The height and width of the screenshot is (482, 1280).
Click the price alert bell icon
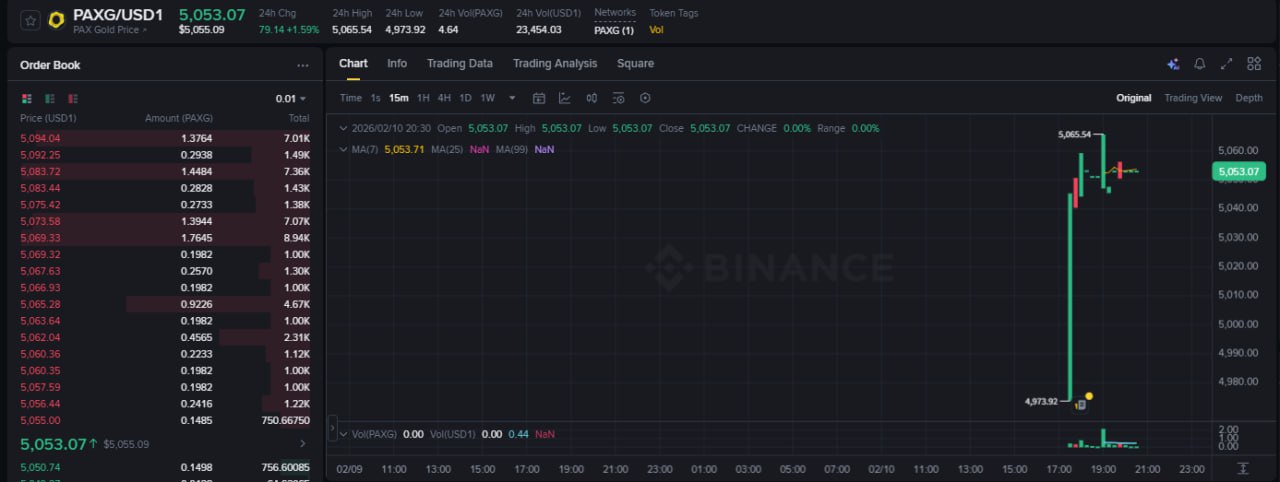(1200, 64)
